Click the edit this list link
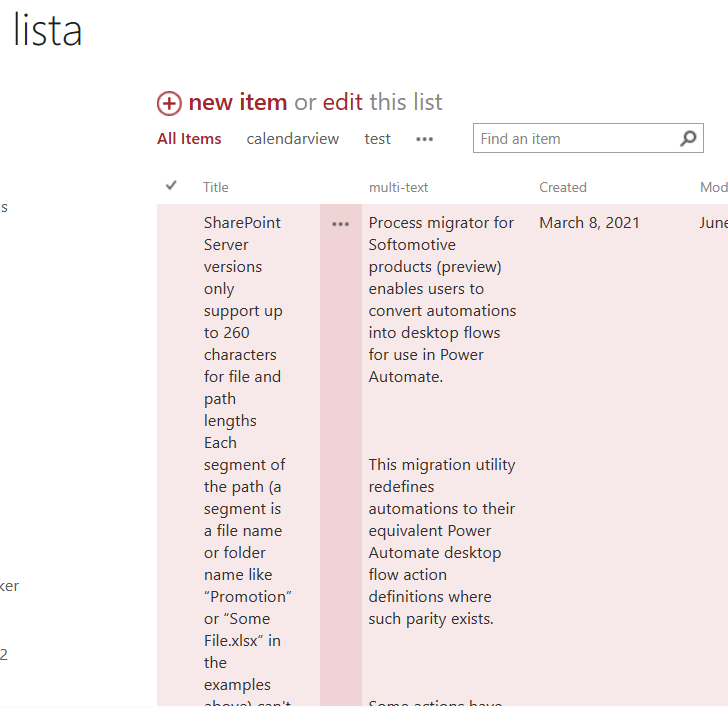 [342, 102]
